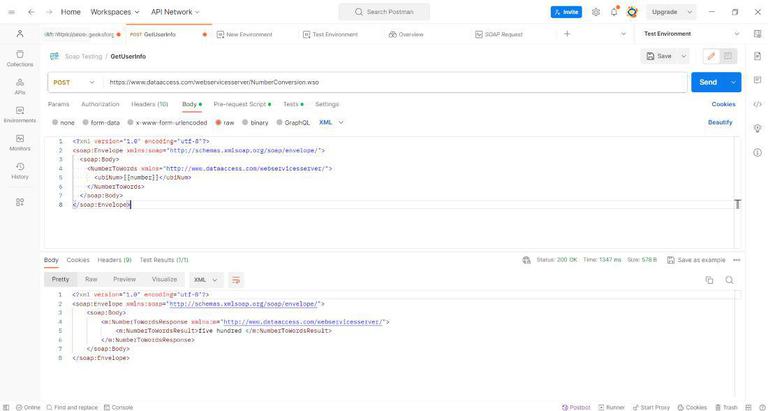Expand the Upgrade dropdown arrow
This screenshot has height=411, width=768.
(x=690, y=12)
